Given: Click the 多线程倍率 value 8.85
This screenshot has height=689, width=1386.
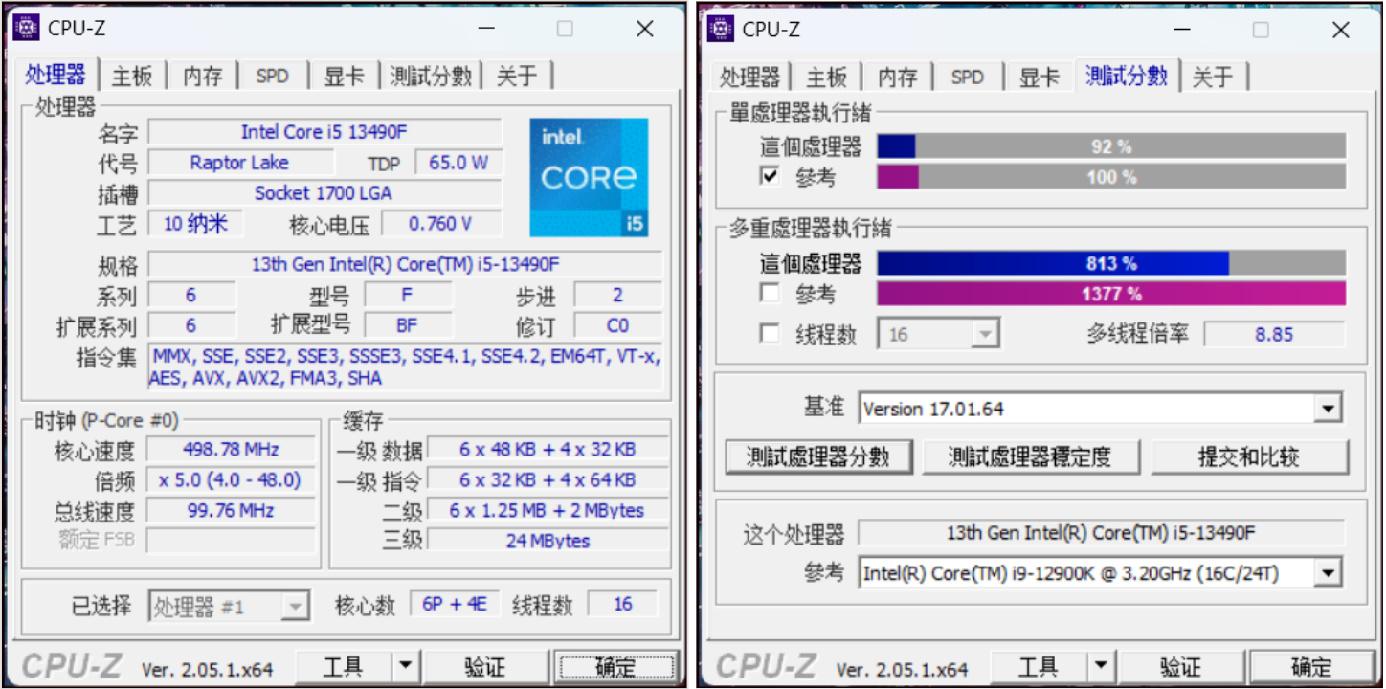Looking at the screenshot, I should 1274,334.
